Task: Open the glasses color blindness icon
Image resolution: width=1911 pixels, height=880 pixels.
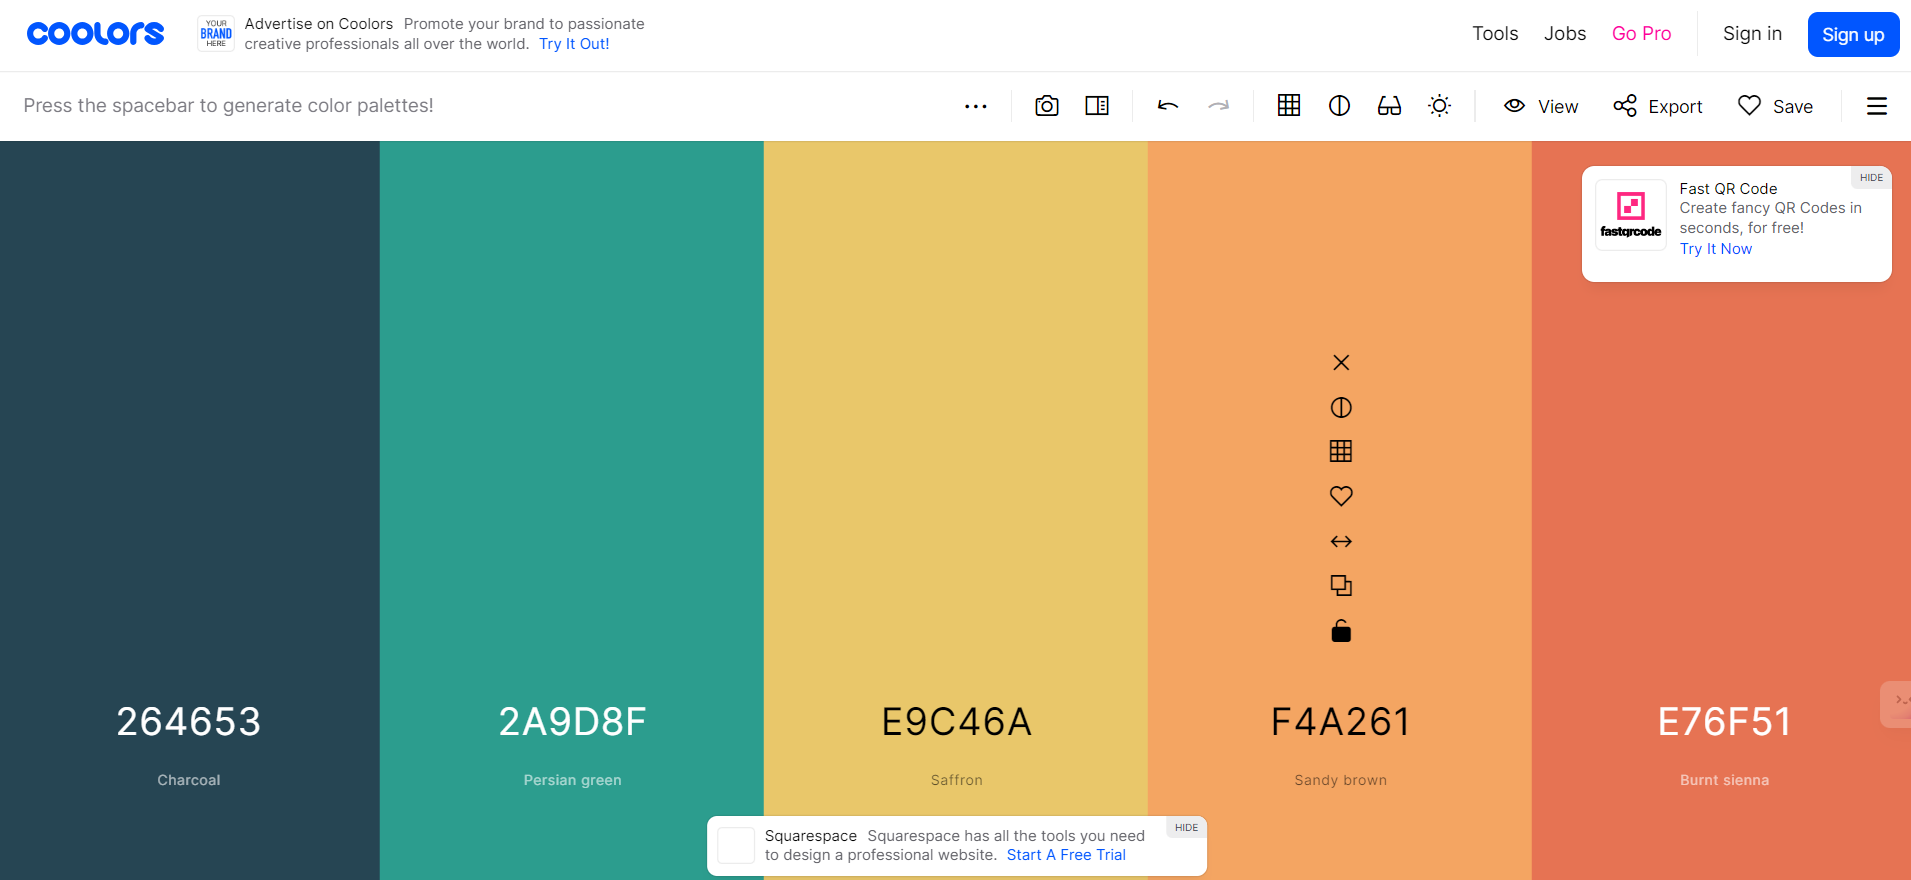Action: 1389,106
